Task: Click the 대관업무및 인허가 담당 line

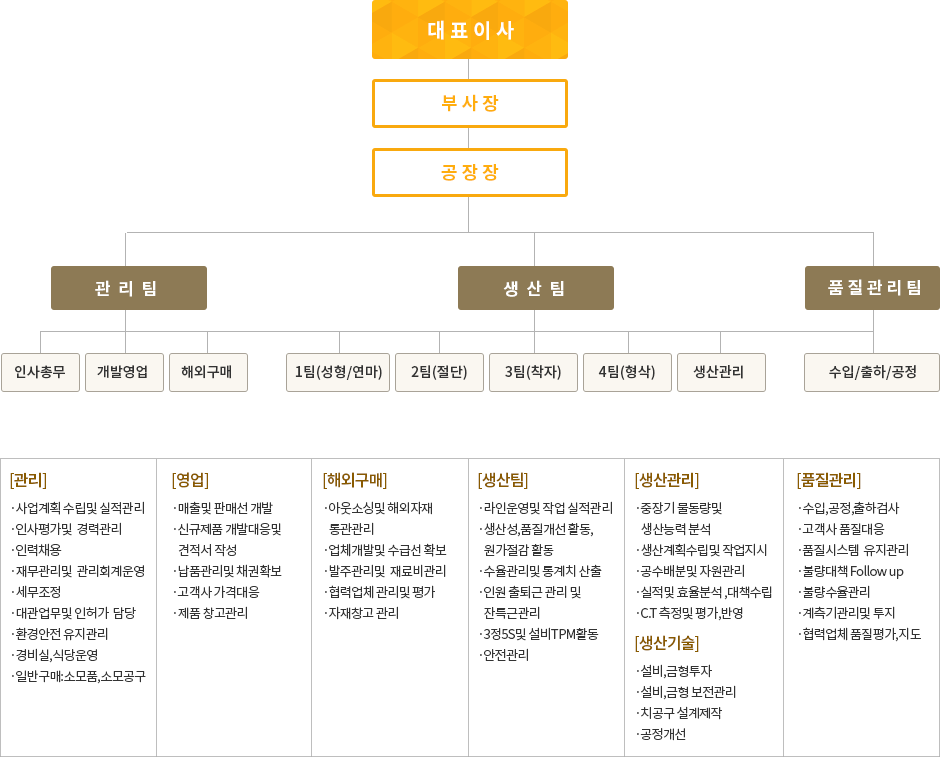Action: pyautogui.click(x=73, y=613)
